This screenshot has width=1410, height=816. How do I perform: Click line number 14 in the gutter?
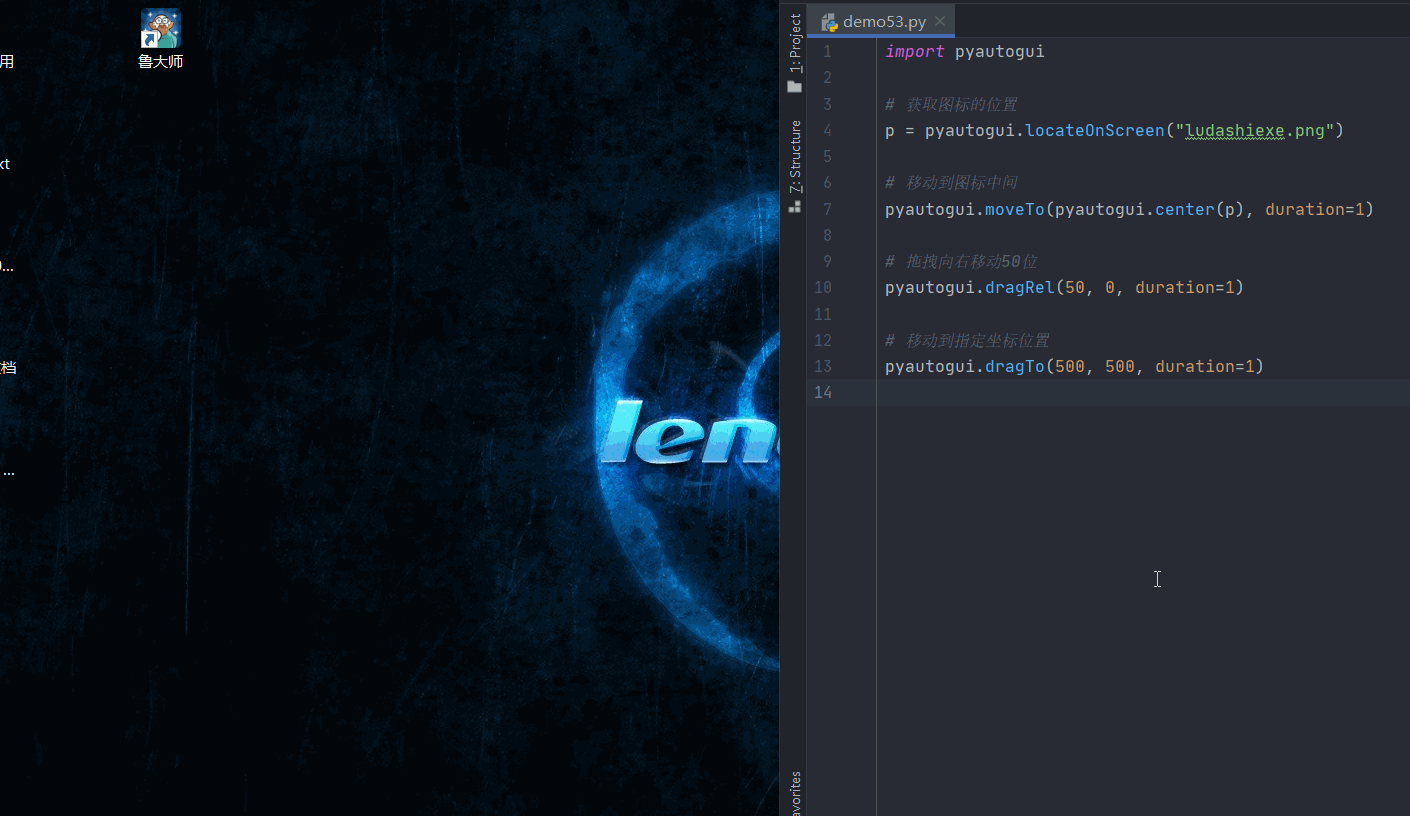tap(823, 392)
